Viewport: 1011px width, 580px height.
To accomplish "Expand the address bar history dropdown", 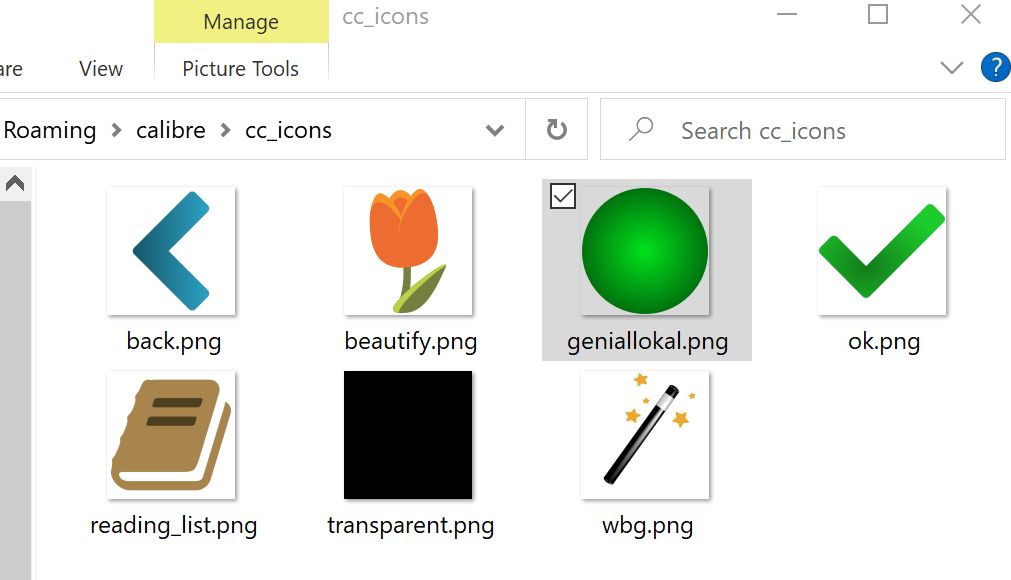I will (494, 130).
